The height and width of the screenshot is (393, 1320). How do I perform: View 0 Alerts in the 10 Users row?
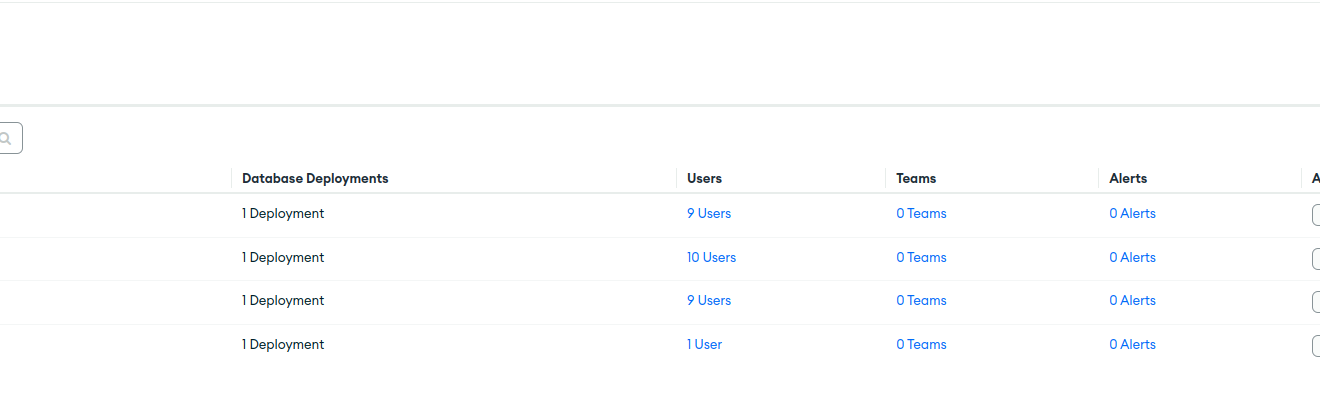point(1132,257)
